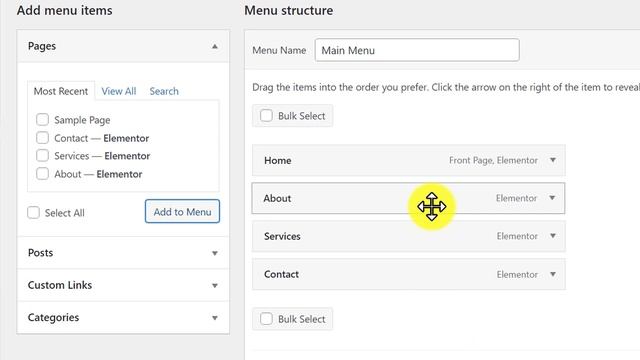The width and height of the screenshot is (640, 360).
Task: Click the 'Add menu items' heading
Action: (x=64, y=10)
